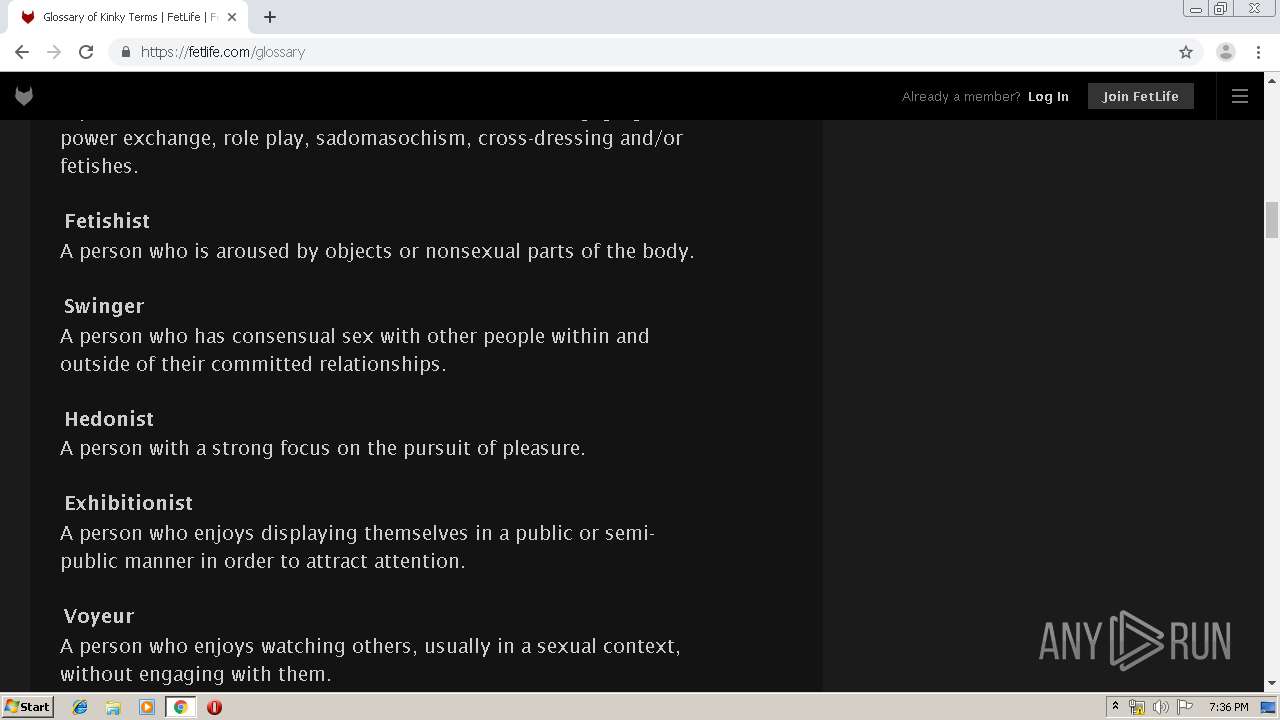Open a new tab with plus button

point(270,17)
